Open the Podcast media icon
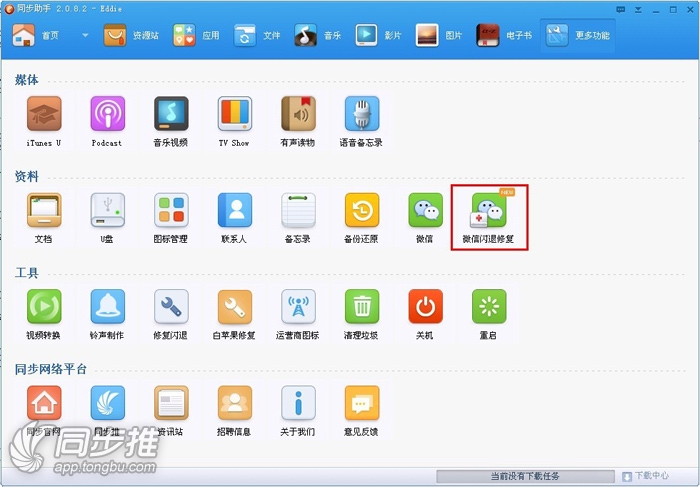 (x=107, y=114)
